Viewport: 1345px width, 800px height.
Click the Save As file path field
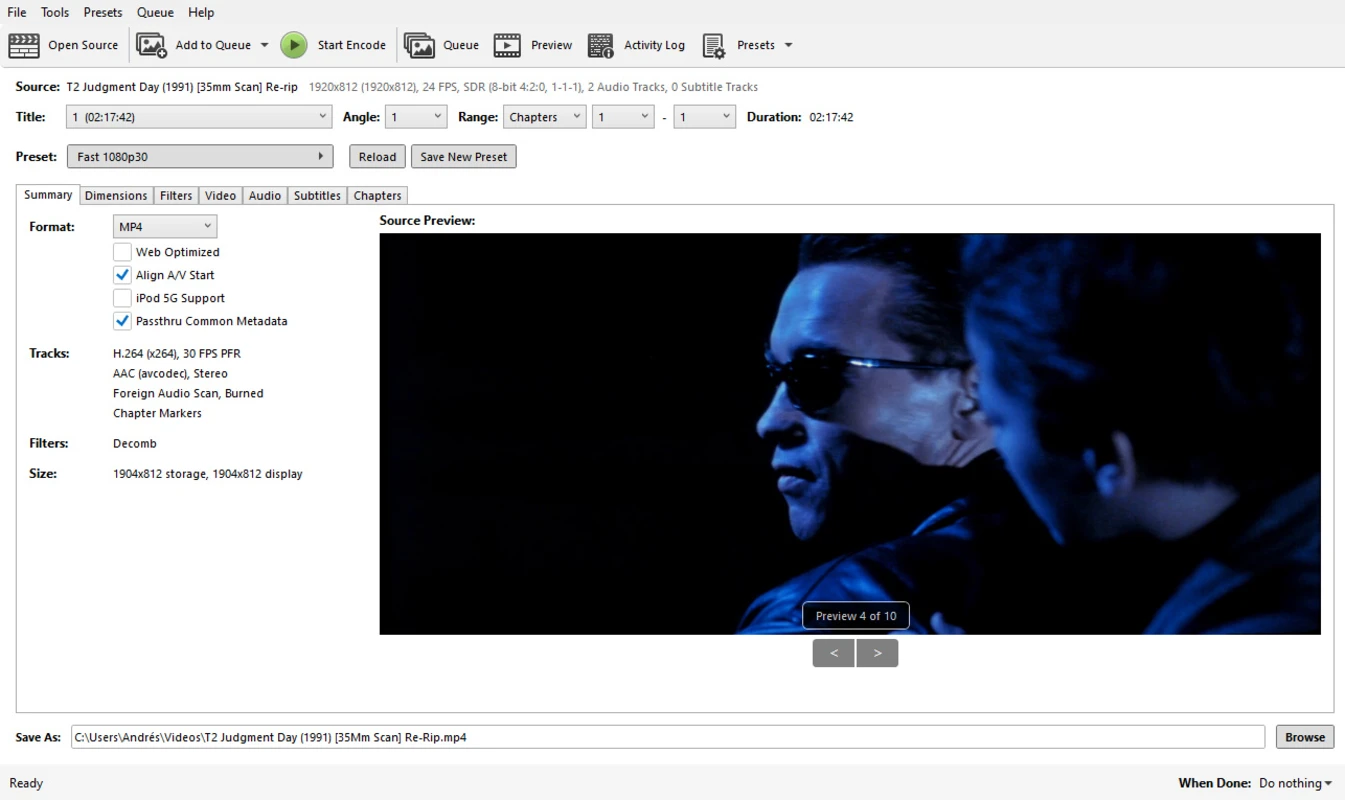coord(667,737)
